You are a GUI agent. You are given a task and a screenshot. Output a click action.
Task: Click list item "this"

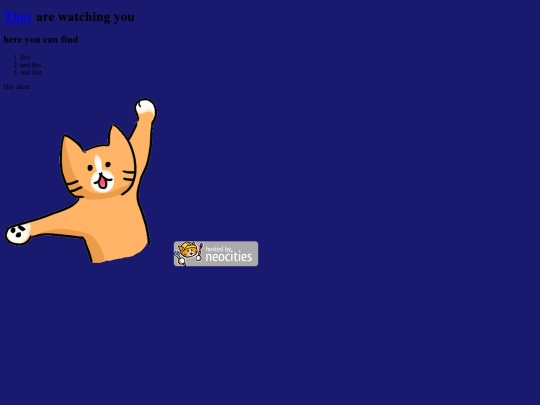coord(25,57)
